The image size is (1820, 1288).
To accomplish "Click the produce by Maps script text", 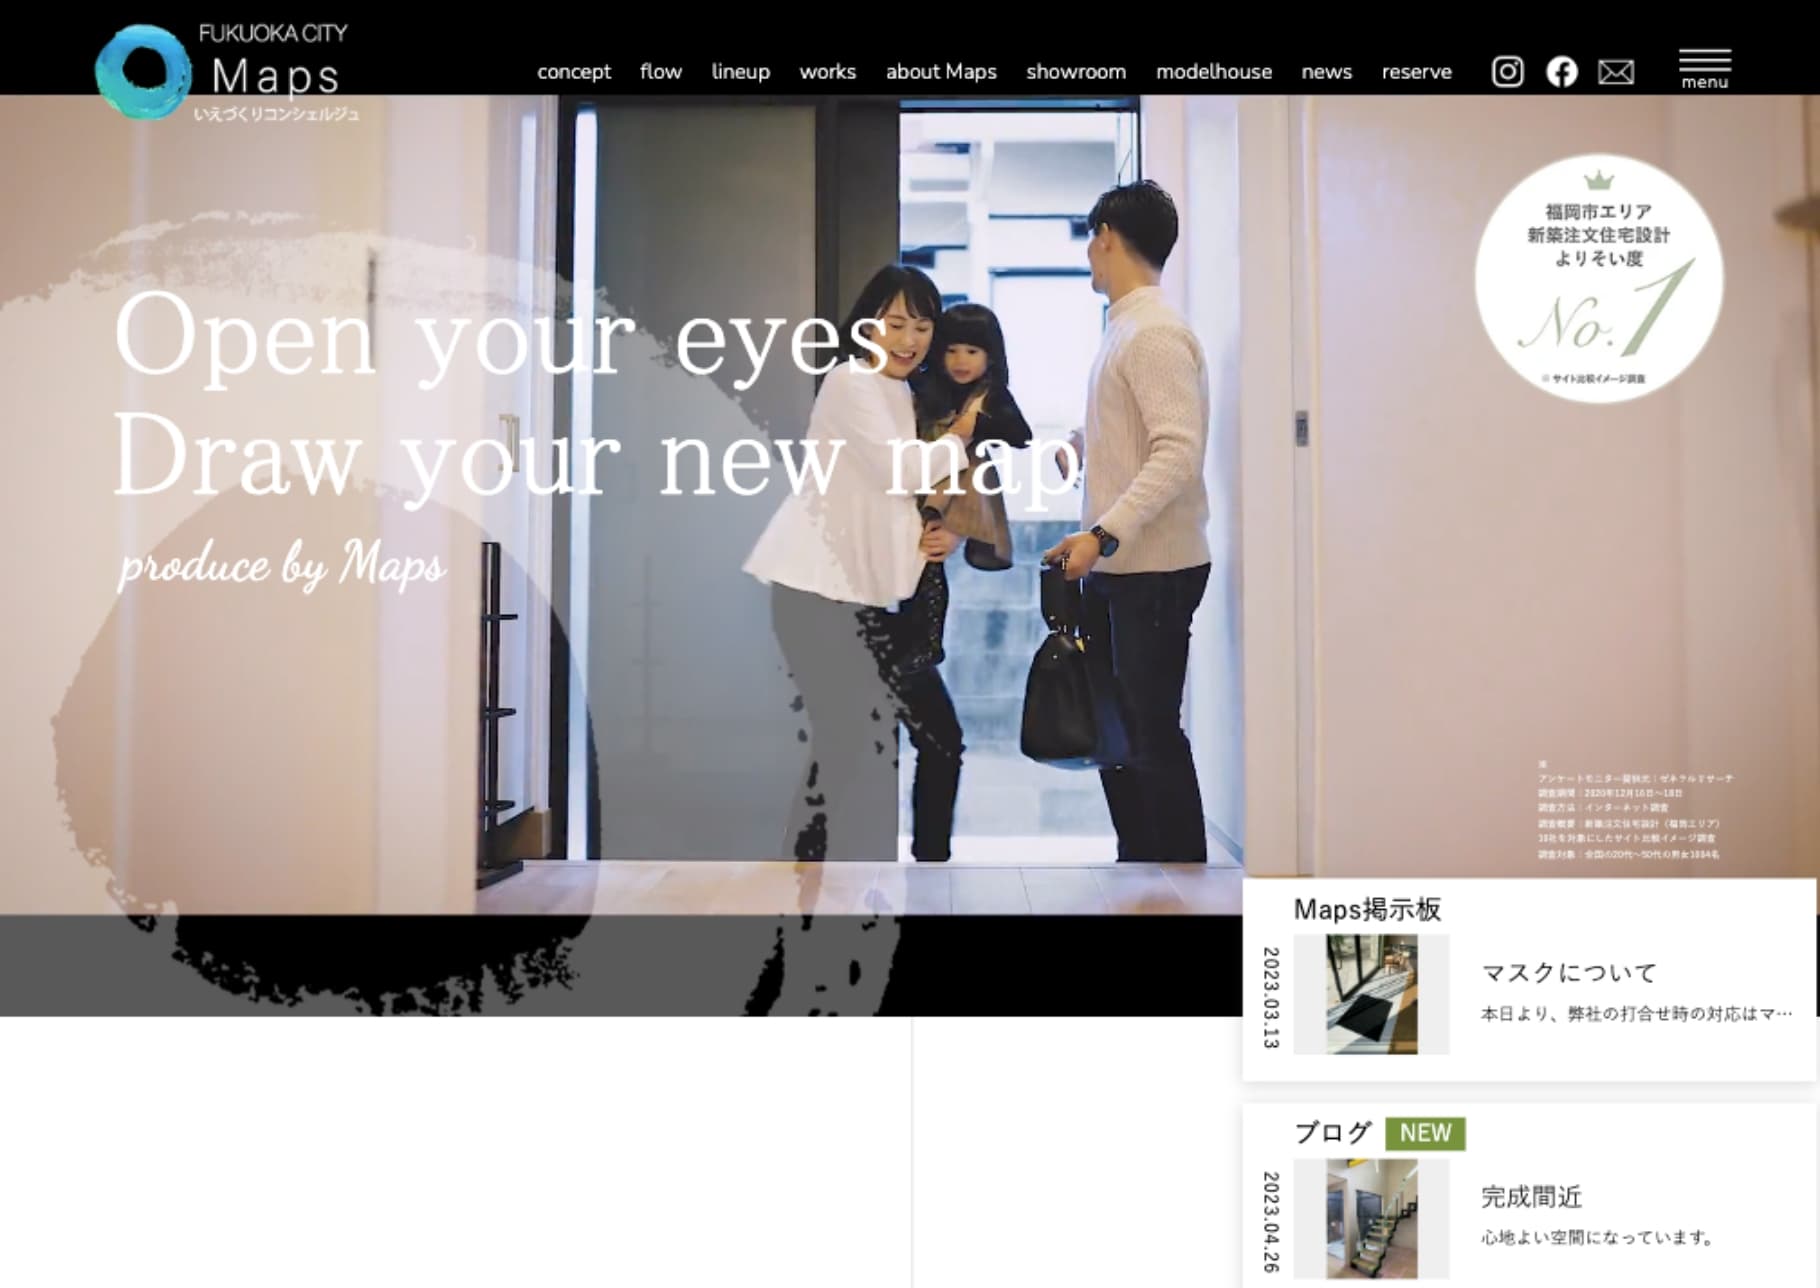I will coord(282,566).
